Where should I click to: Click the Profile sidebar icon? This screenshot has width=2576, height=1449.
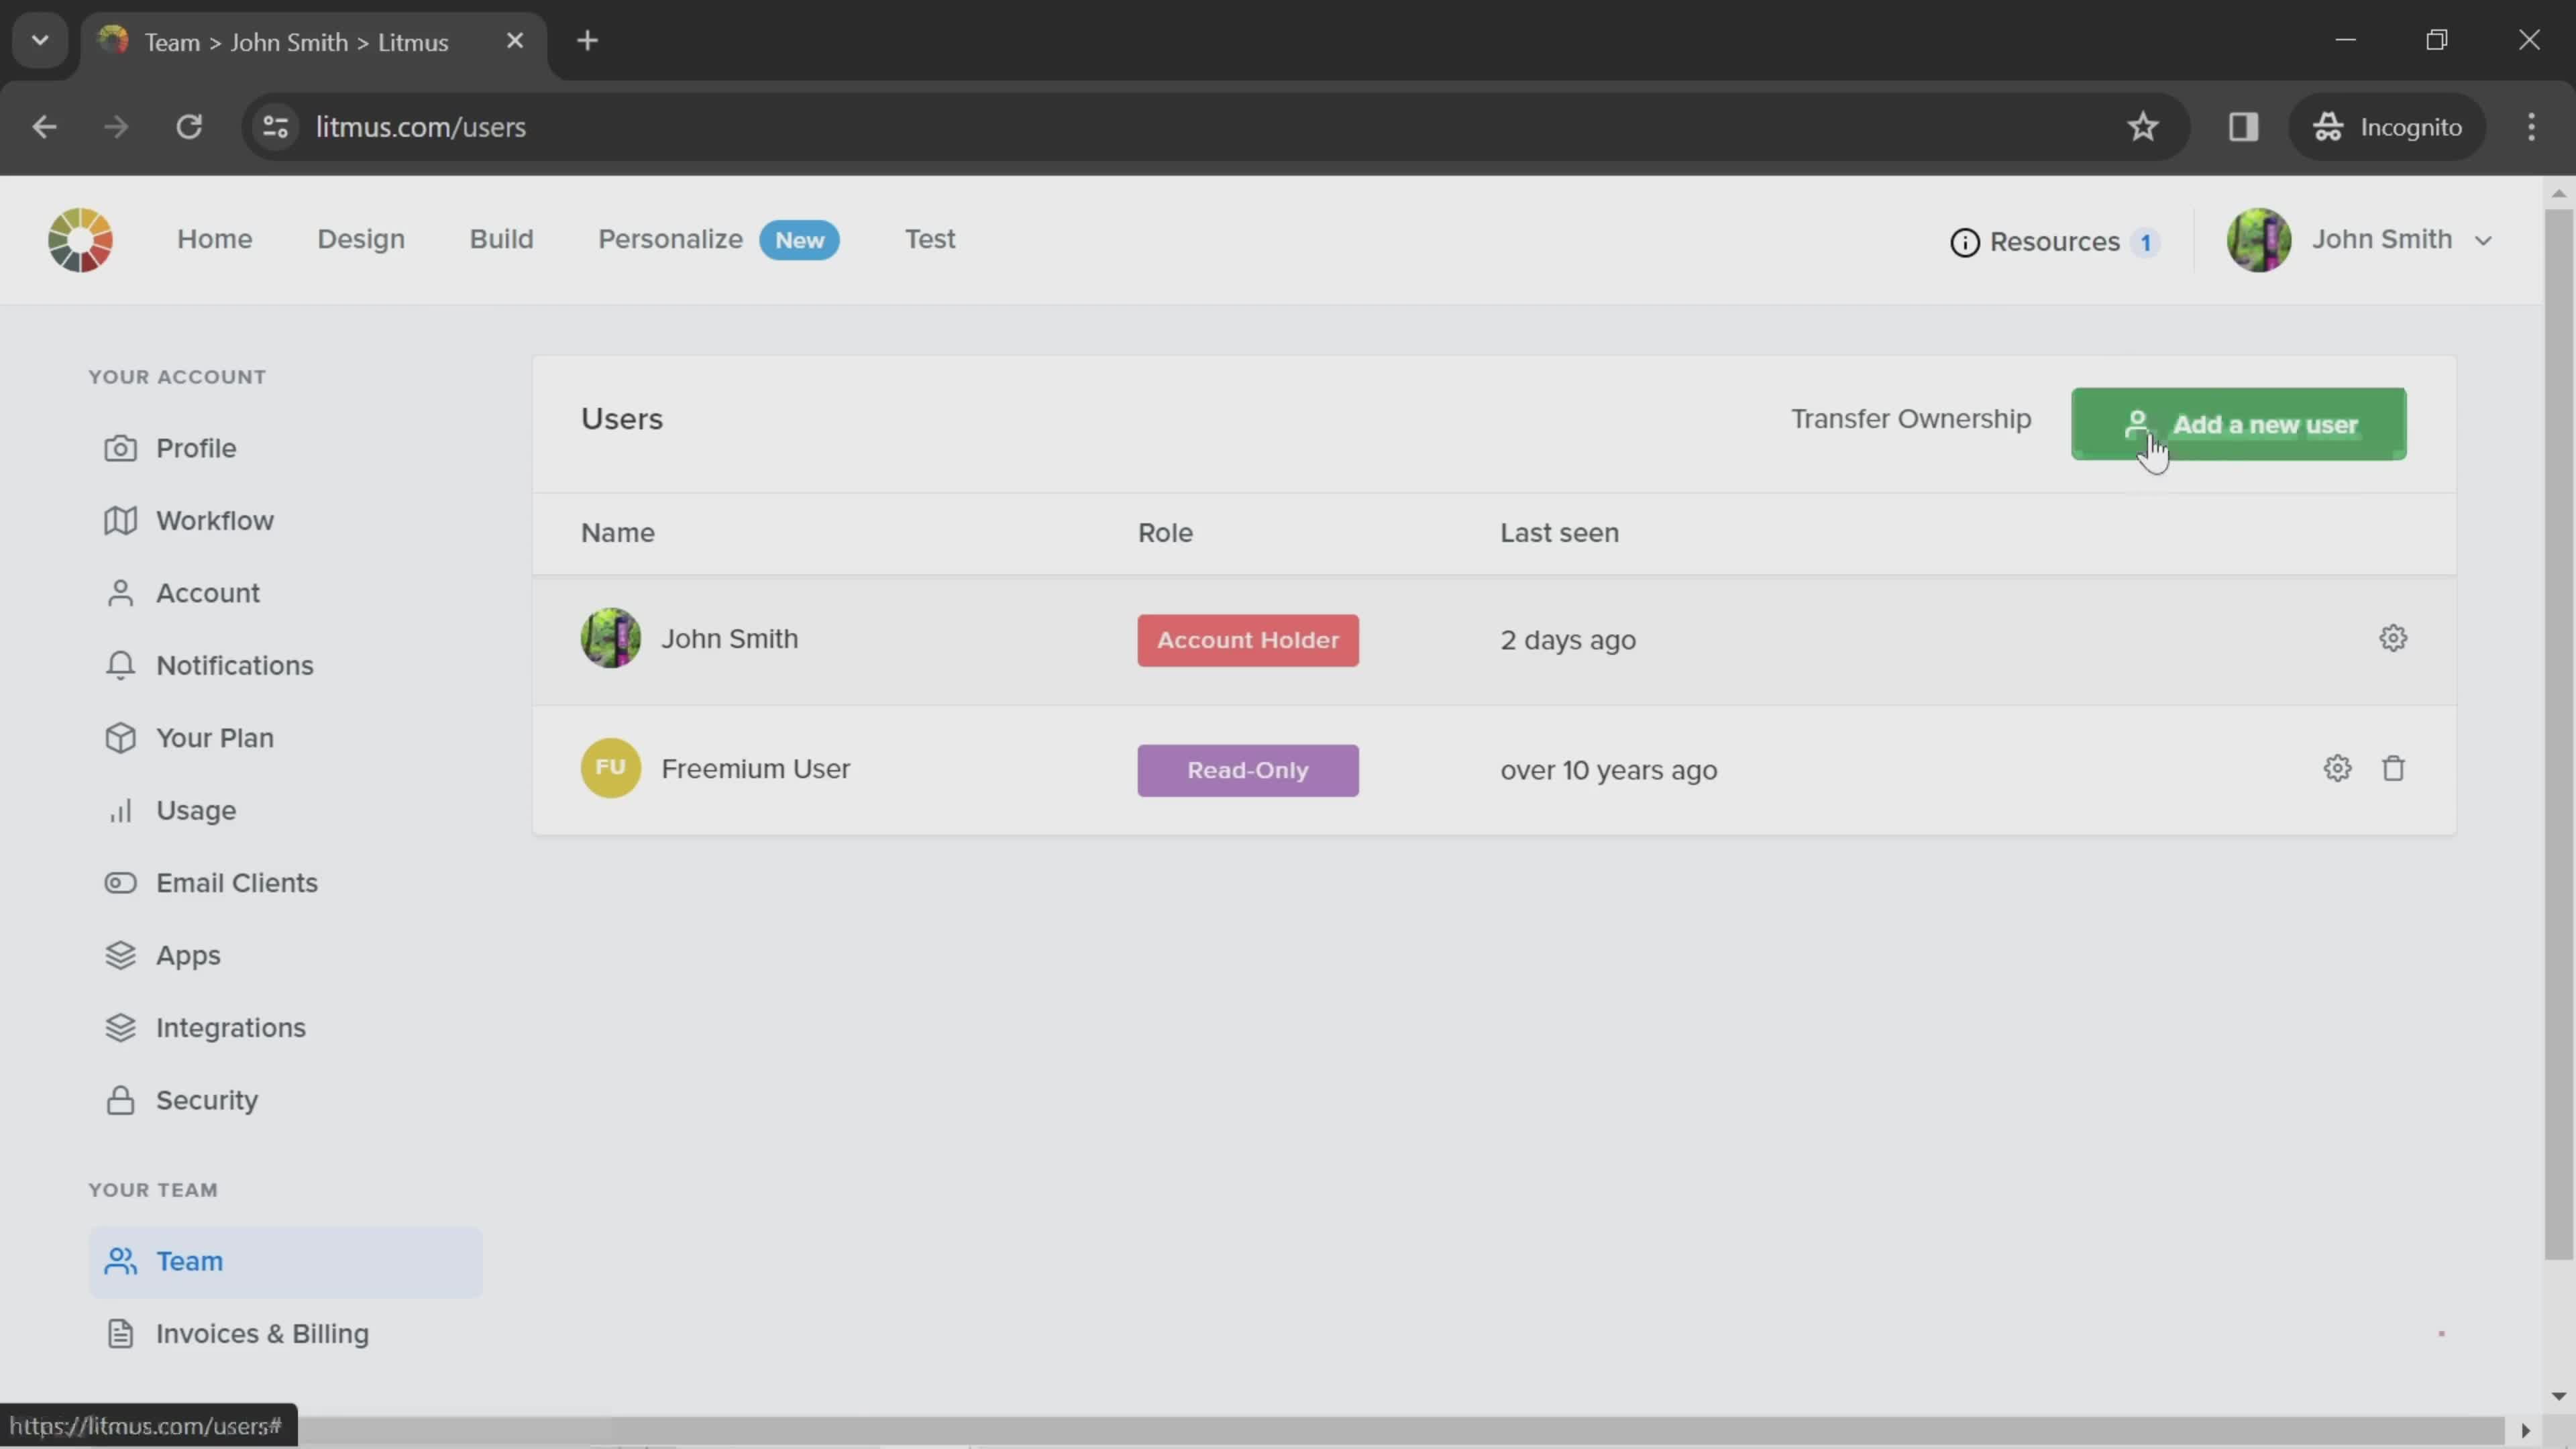click(x=119, y=447)
